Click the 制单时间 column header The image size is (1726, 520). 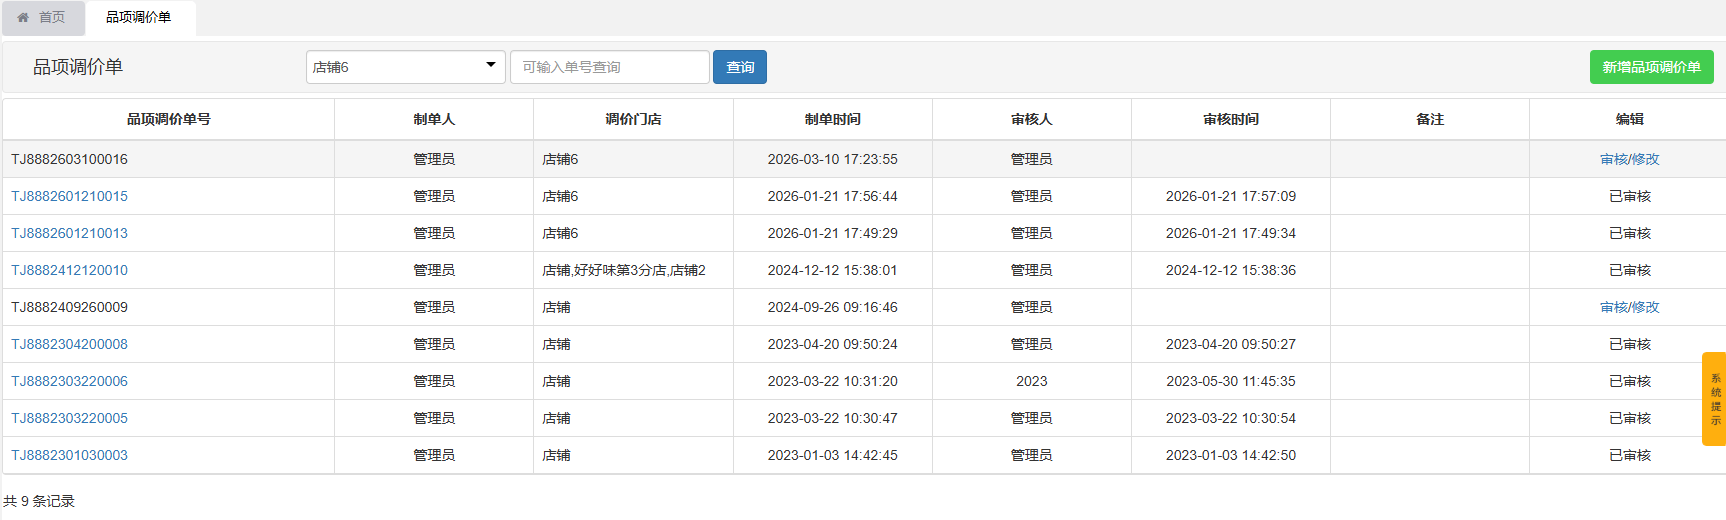coord(832,119)
